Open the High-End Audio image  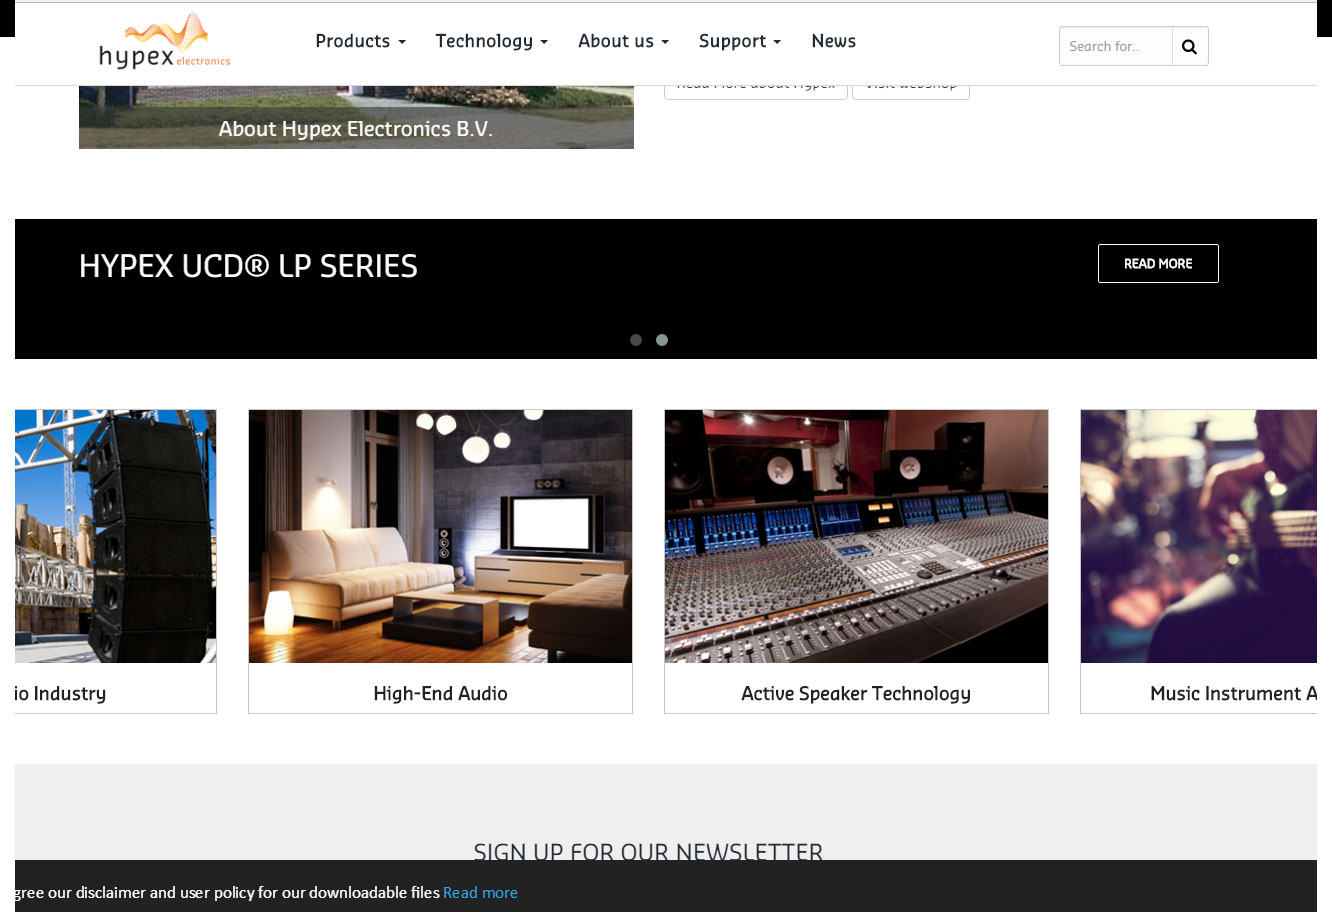tap(440, 536)
